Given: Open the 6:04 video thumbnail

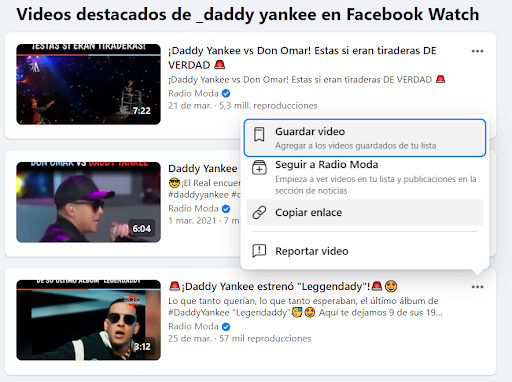Looking at the screenshot, I should pyautogui.click(x=88, y=202).
